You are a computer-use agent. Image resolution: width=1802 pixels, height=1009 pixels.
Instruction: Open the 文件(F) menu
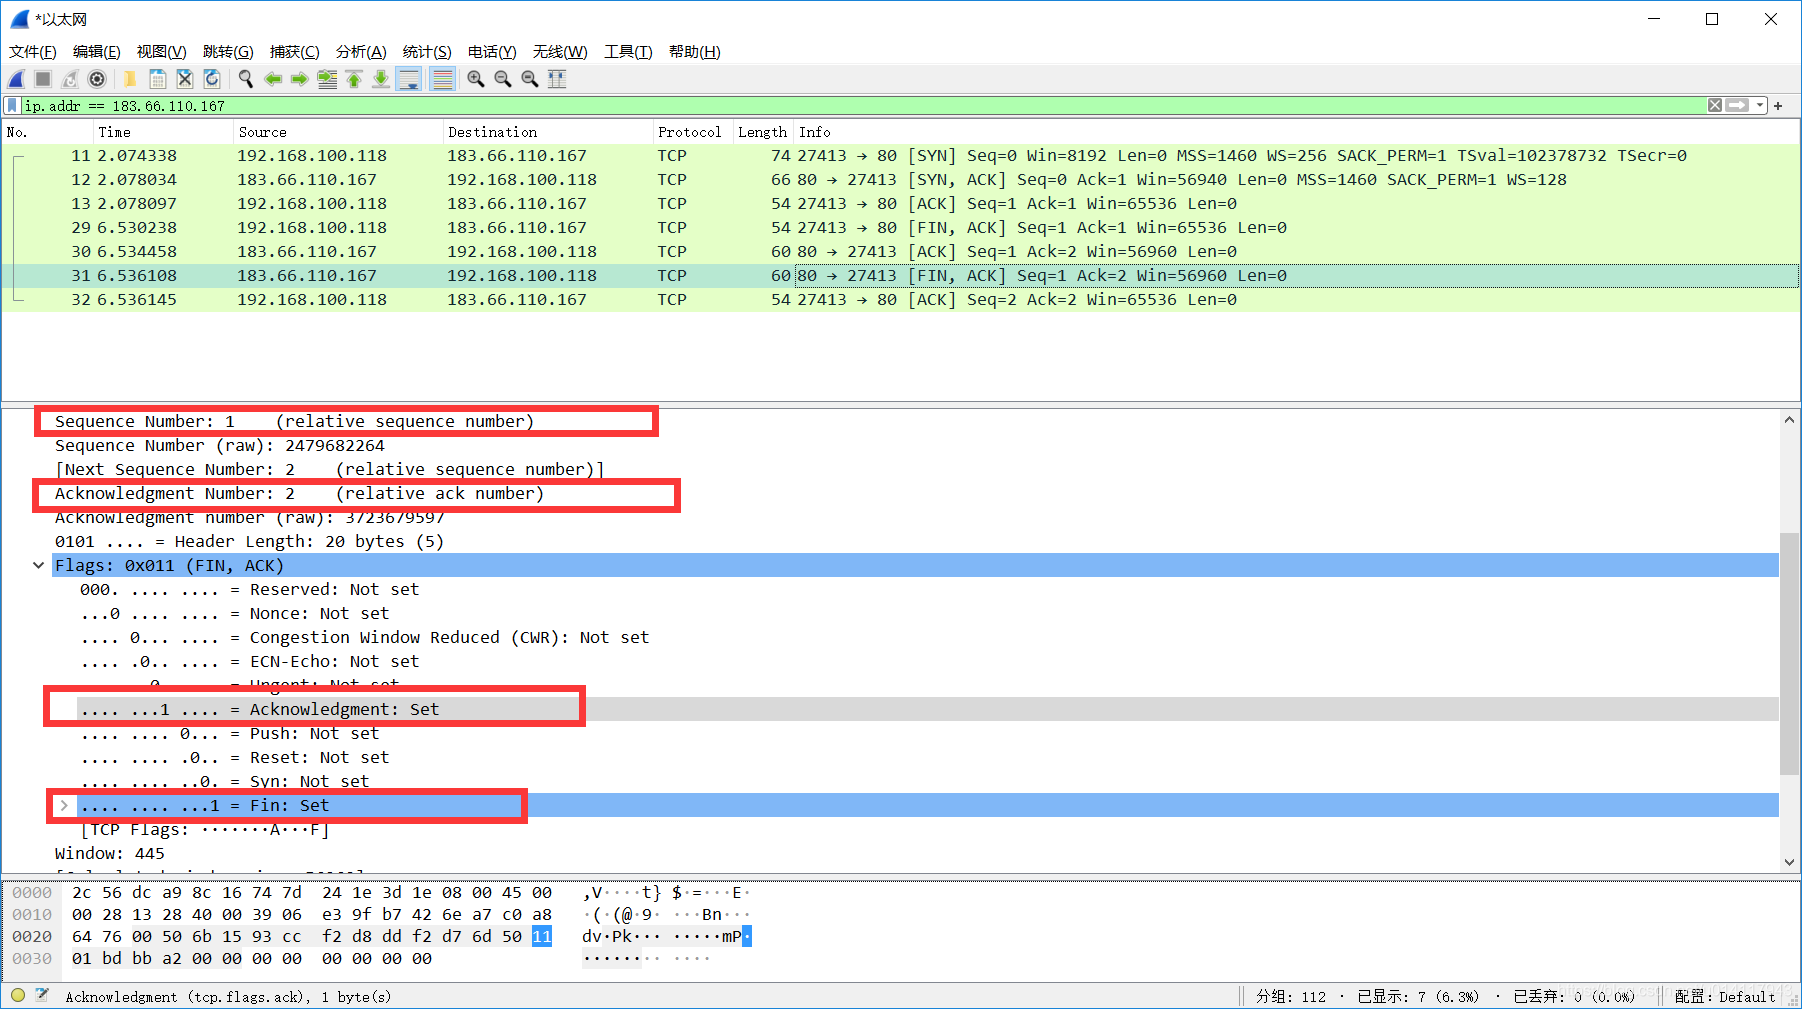(33, 52)
